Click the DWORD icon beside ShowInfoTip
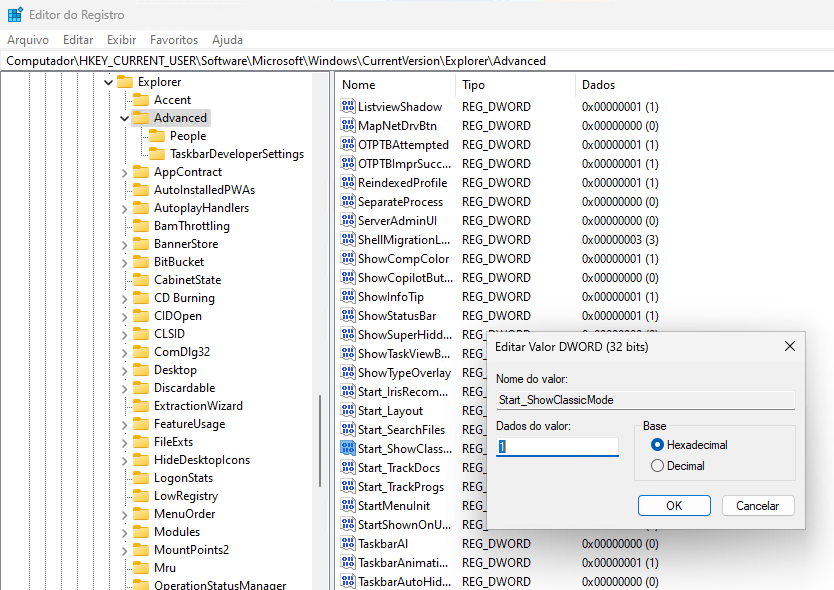The image size is (834, 590). [x=348, y=297]
